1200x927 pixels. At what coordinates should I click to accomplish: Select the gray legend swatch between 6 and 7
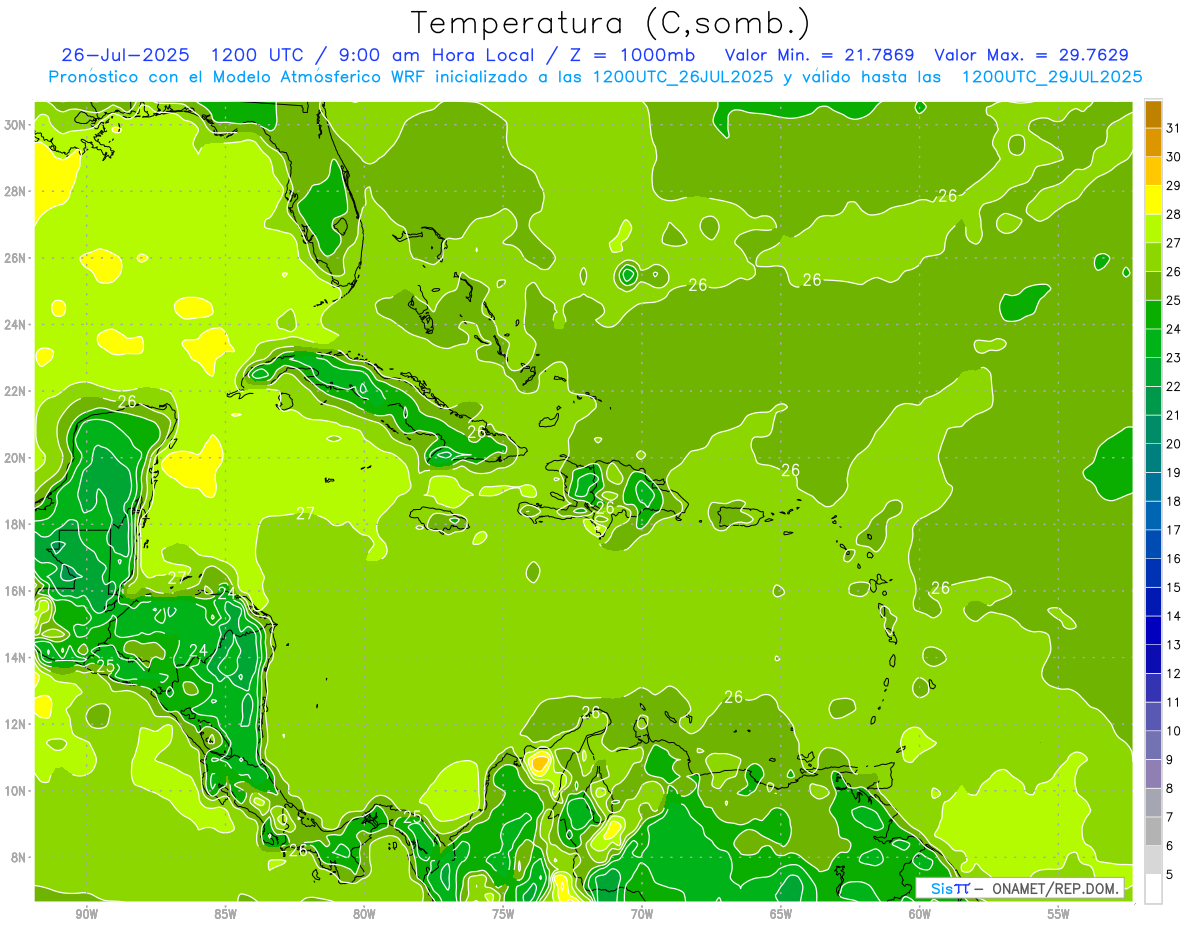(1153, 832)
